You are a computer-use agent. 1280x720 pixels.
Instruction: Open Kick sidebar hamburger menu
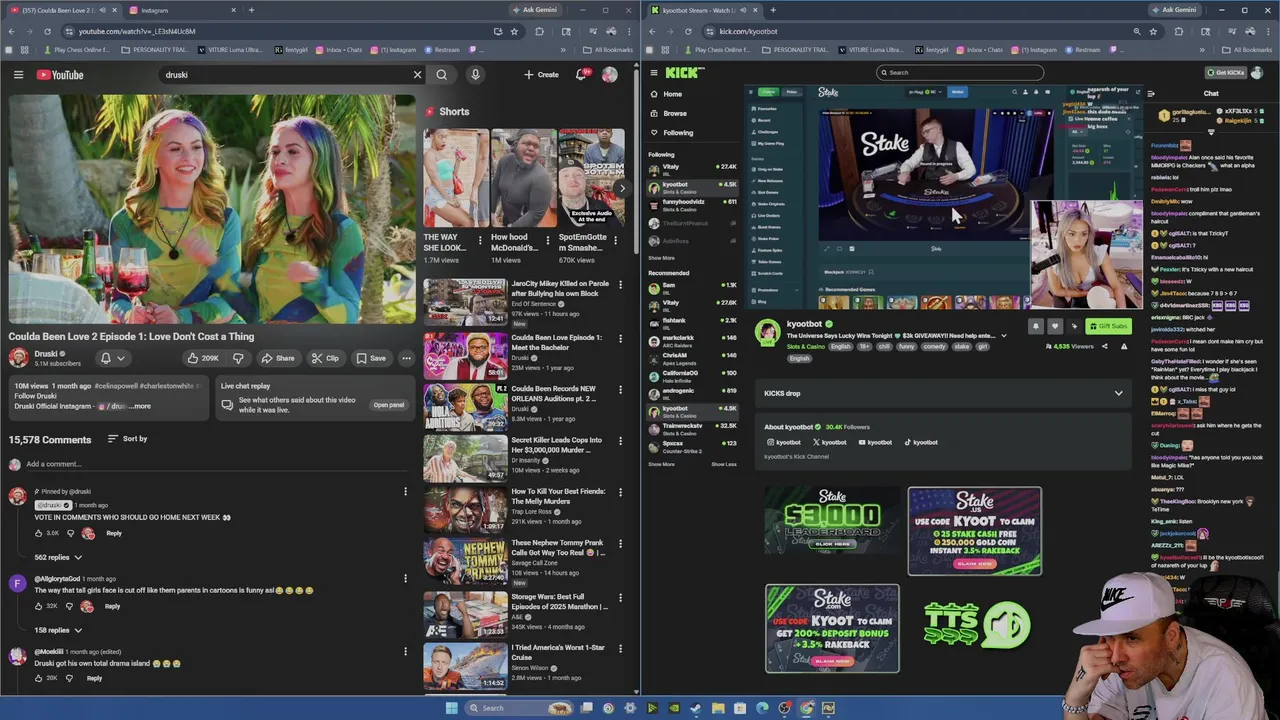[654, 73]
